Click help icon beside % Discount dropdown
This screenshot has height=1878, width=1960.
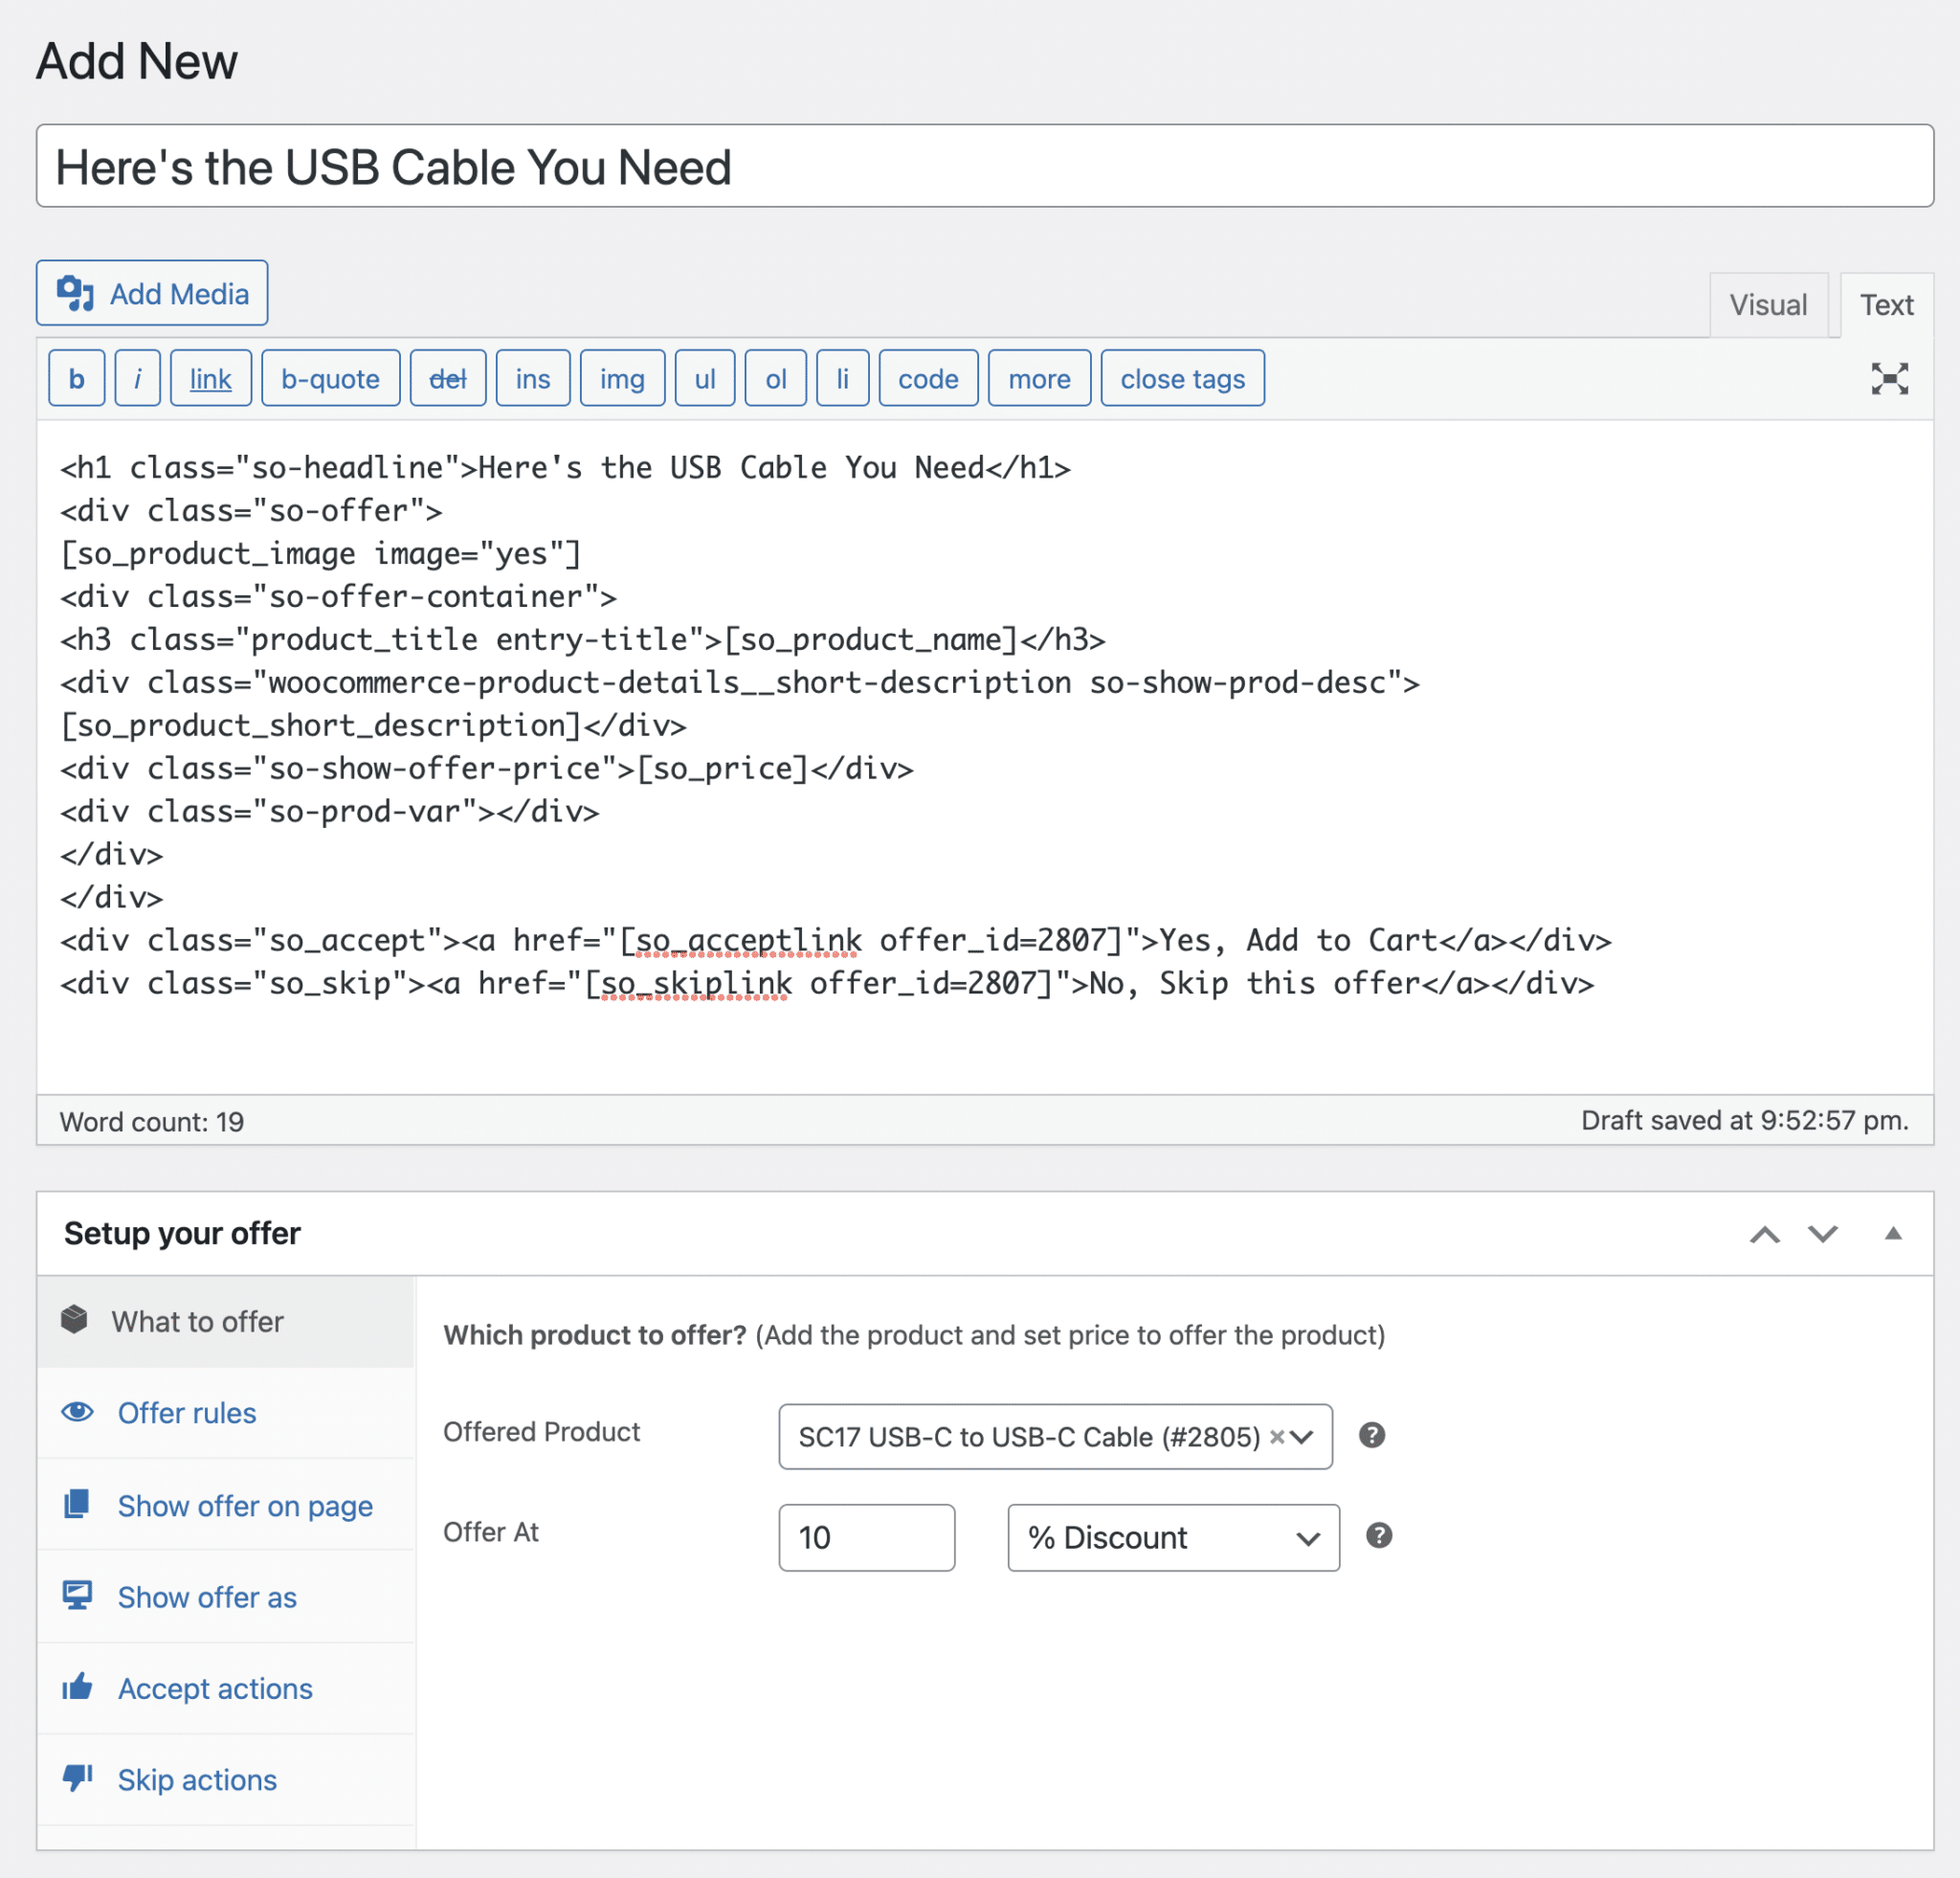1378,1535
